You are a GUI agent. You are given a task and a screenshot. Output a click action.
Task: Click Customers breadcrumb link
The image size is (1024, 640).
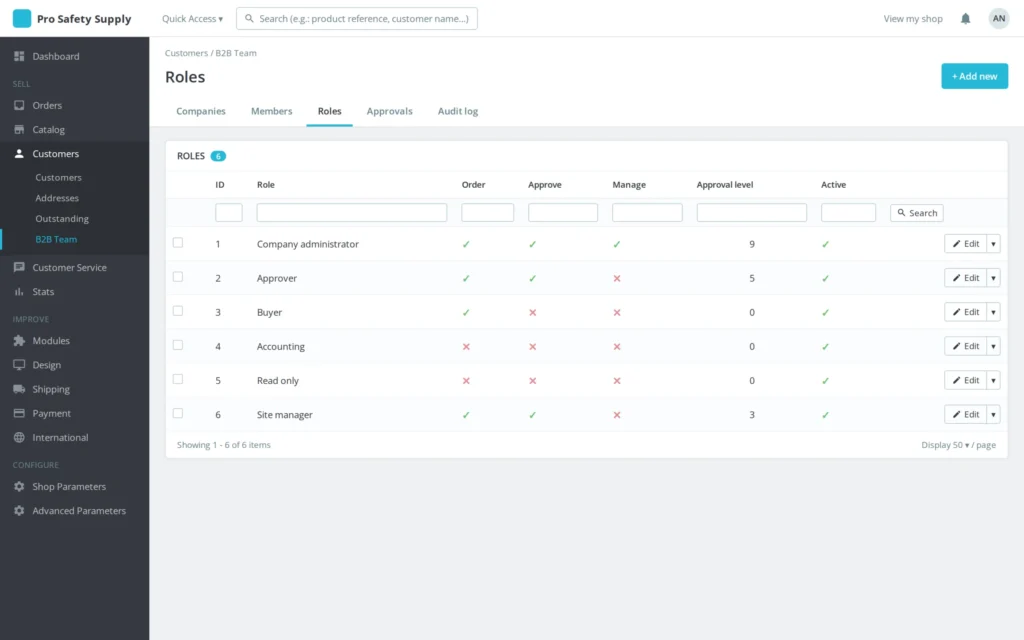click(x=186, y=53)
